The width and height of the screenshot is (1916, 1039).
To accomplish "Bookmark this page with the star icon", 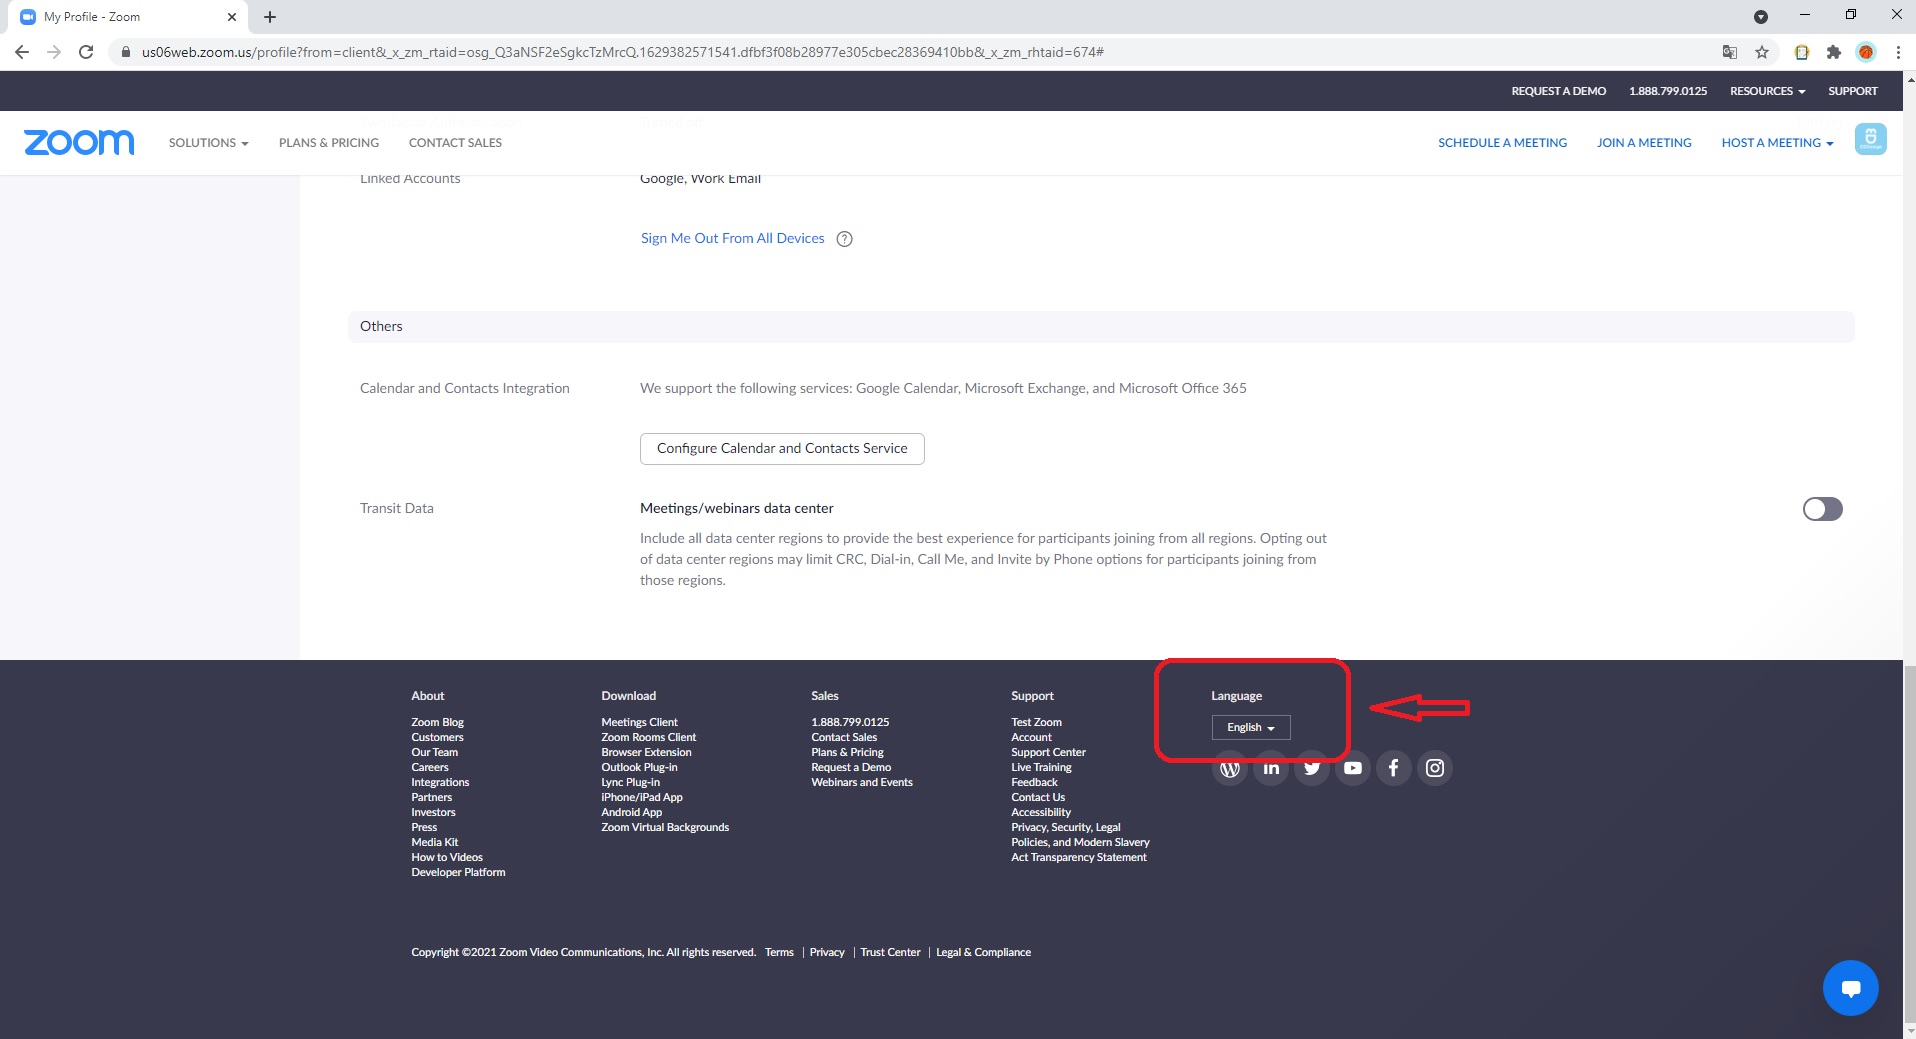I will (x=1762, y=52).
